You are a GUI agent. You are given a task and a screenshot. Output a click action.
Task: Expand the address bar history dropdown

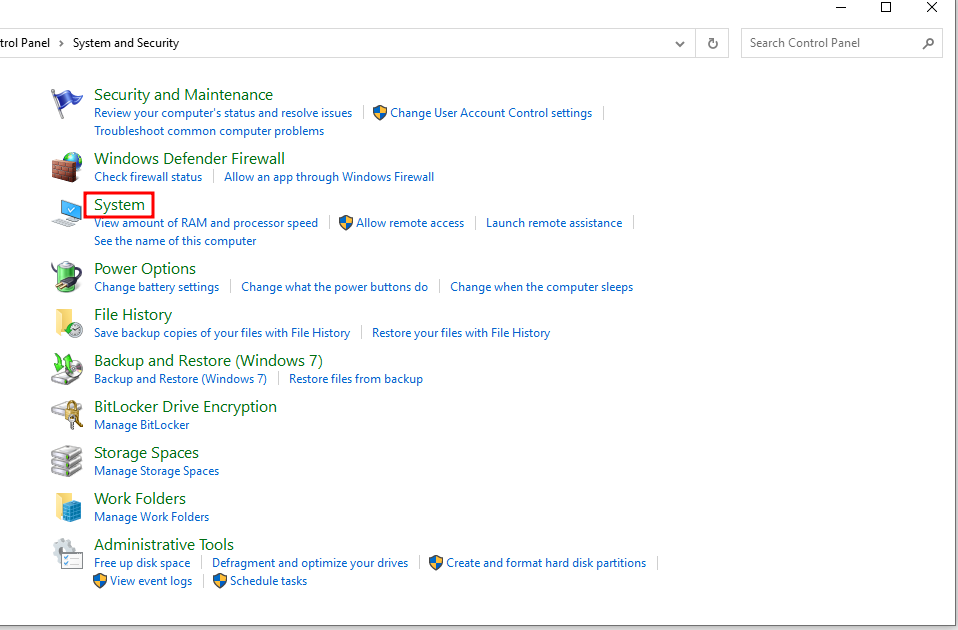[x=679, y=43]
